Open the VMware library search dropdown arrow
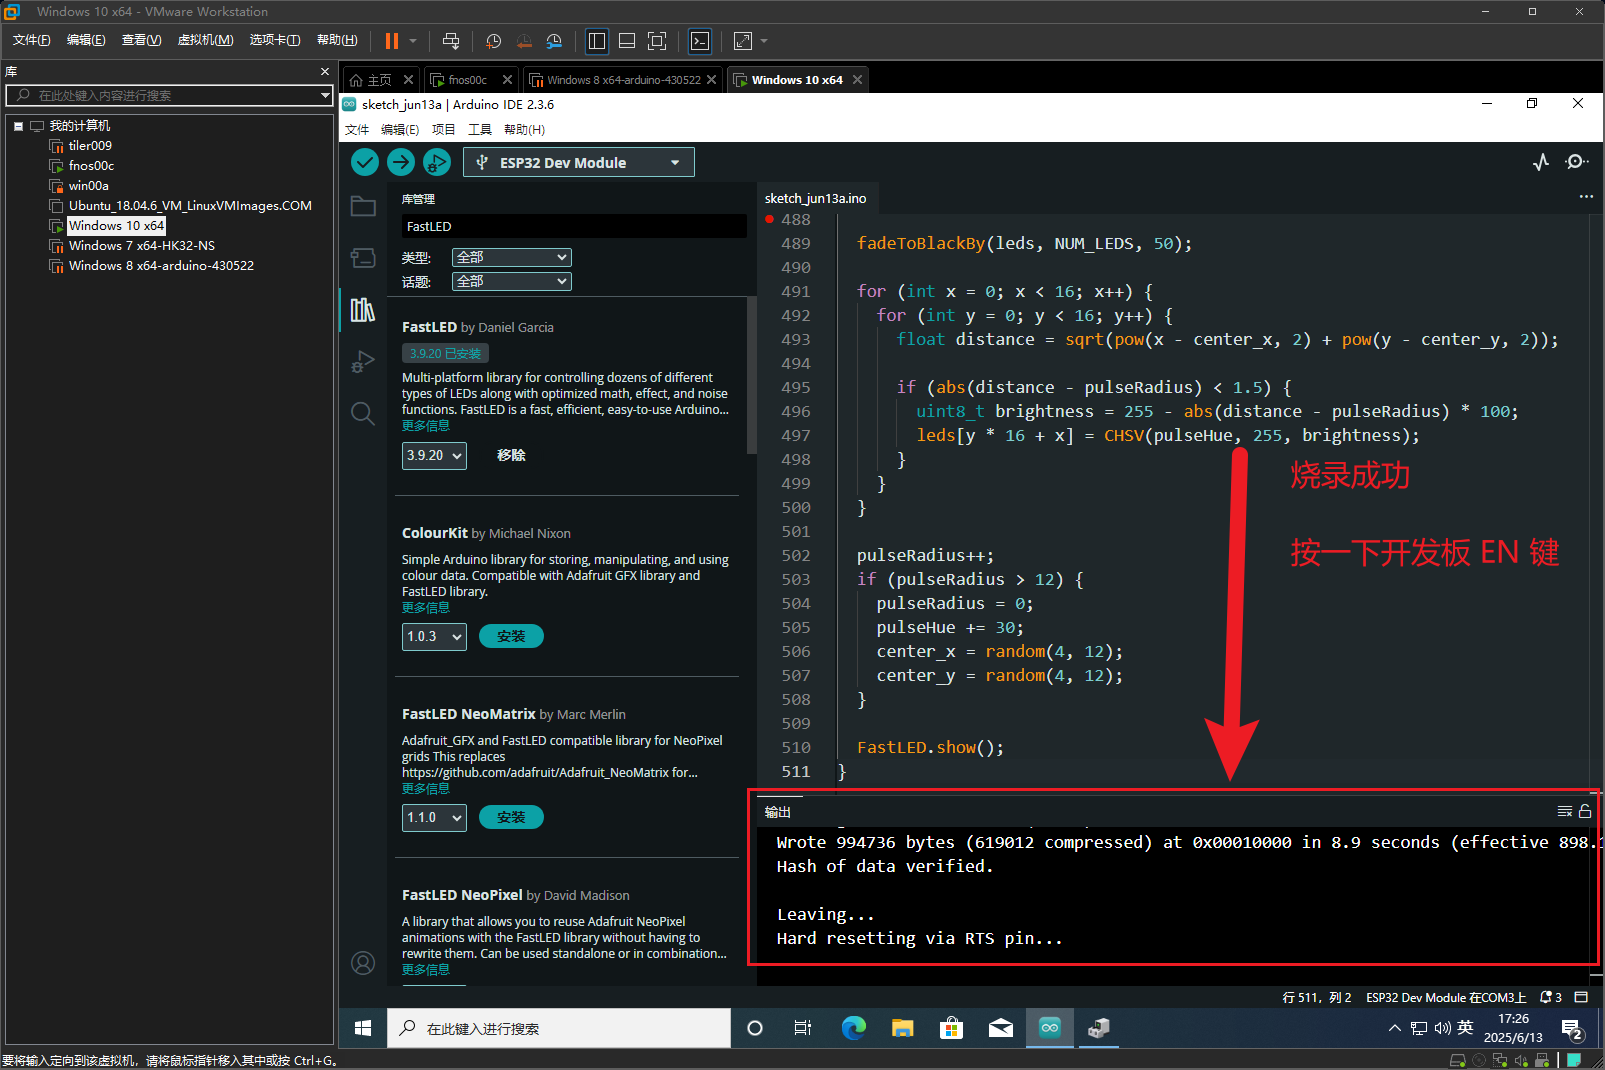1605x1070 pixels. point(325,95)
